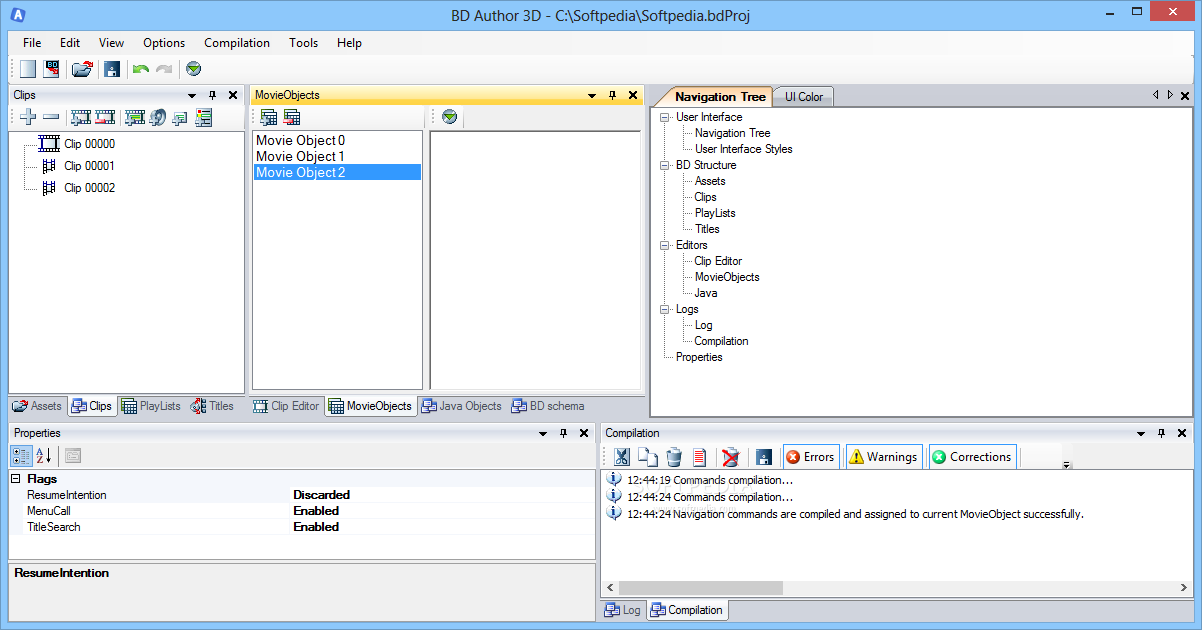Click the green compile icon in main toolbar
The height and width of the screenshot is (630, 1202).
(x=194, y=69)
